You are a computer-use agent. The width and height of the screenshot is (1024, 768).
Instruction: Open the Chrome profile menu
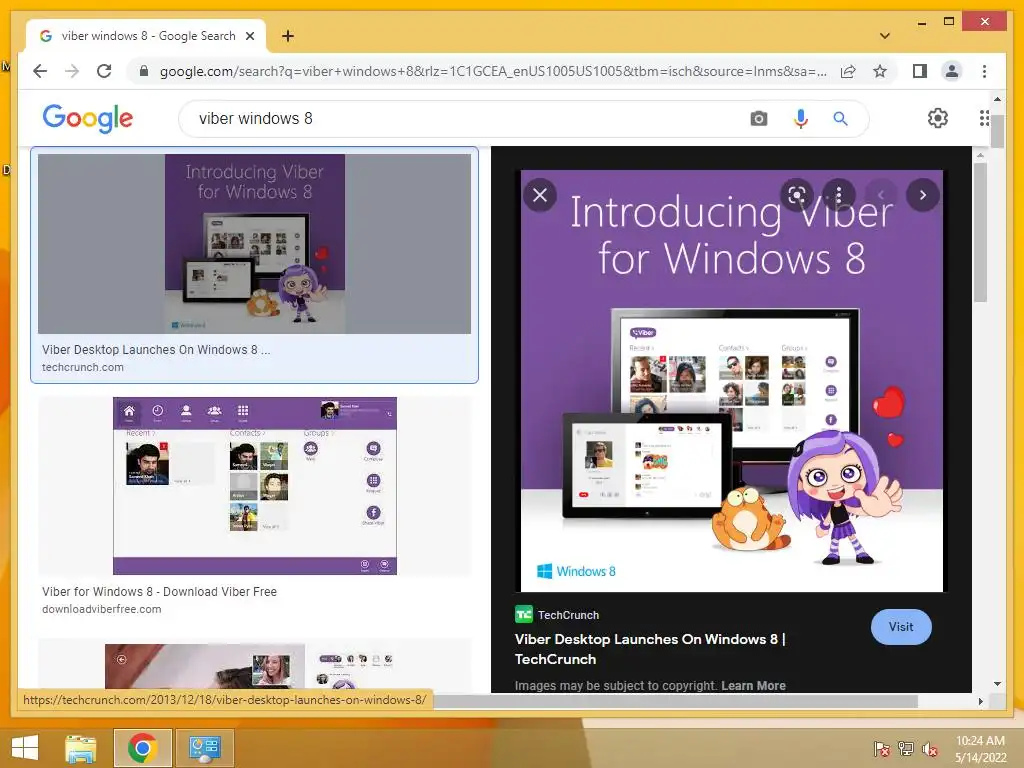952,71
